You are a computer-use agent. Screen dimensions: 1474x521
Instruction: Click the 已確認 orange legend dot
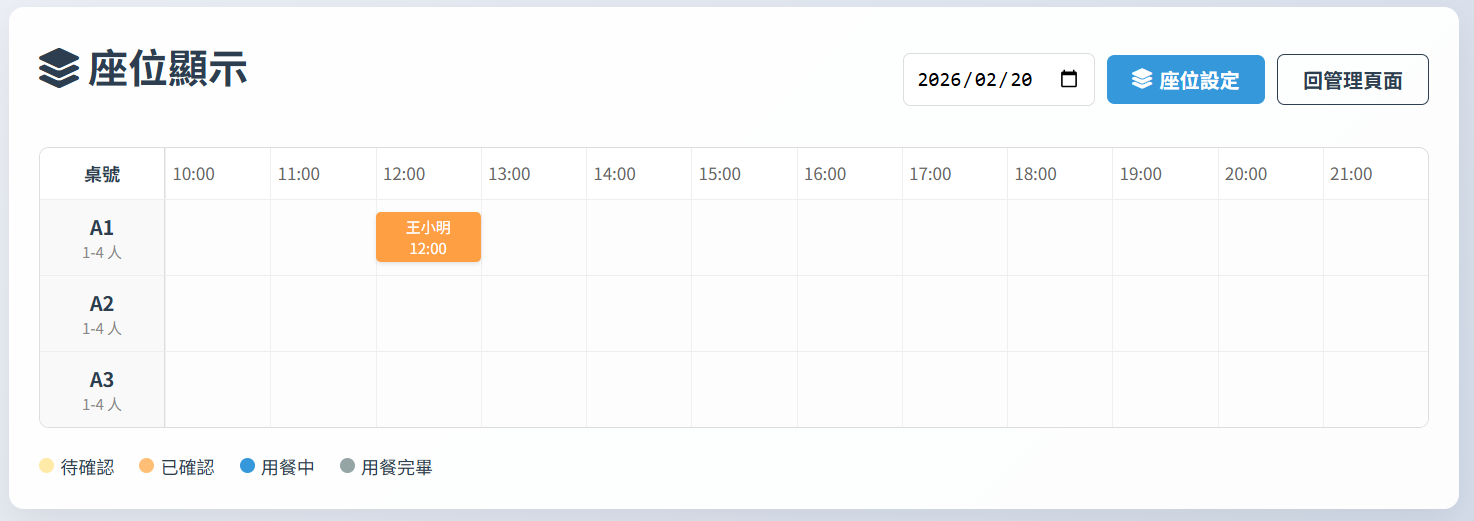click(146, 466)
